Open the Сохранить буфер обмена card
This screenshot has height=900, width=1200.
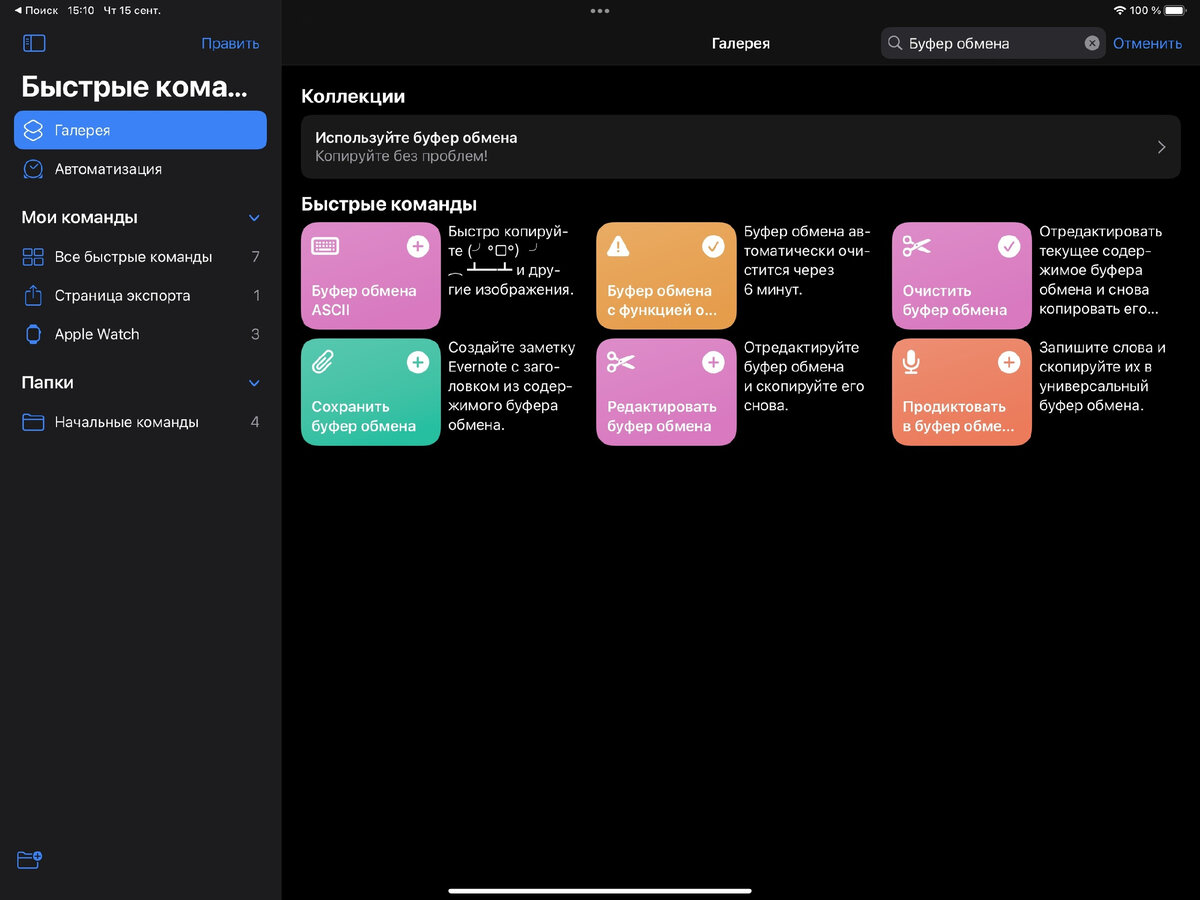371,392
